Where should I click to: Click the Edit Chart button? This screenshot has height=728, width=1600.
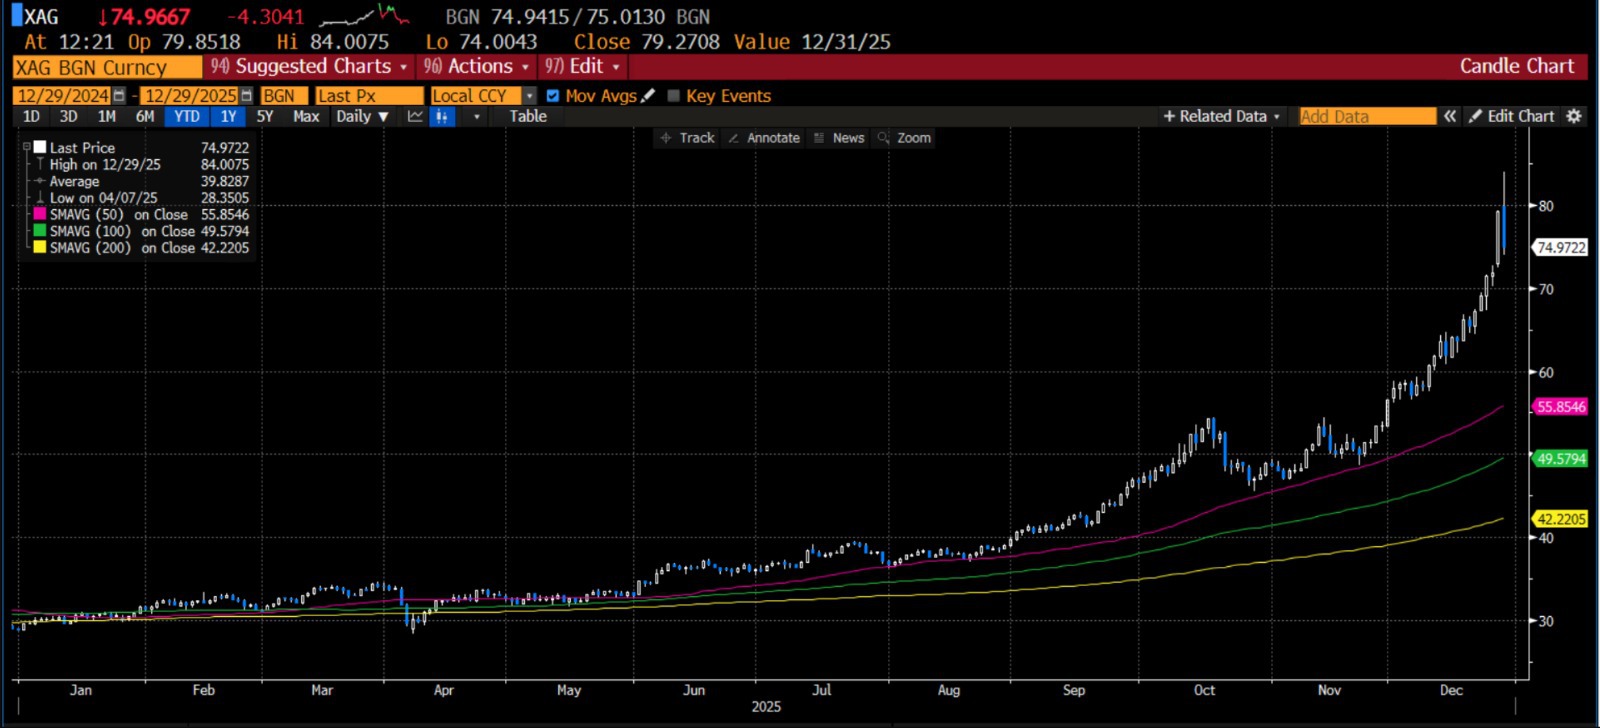[1511, 116]
